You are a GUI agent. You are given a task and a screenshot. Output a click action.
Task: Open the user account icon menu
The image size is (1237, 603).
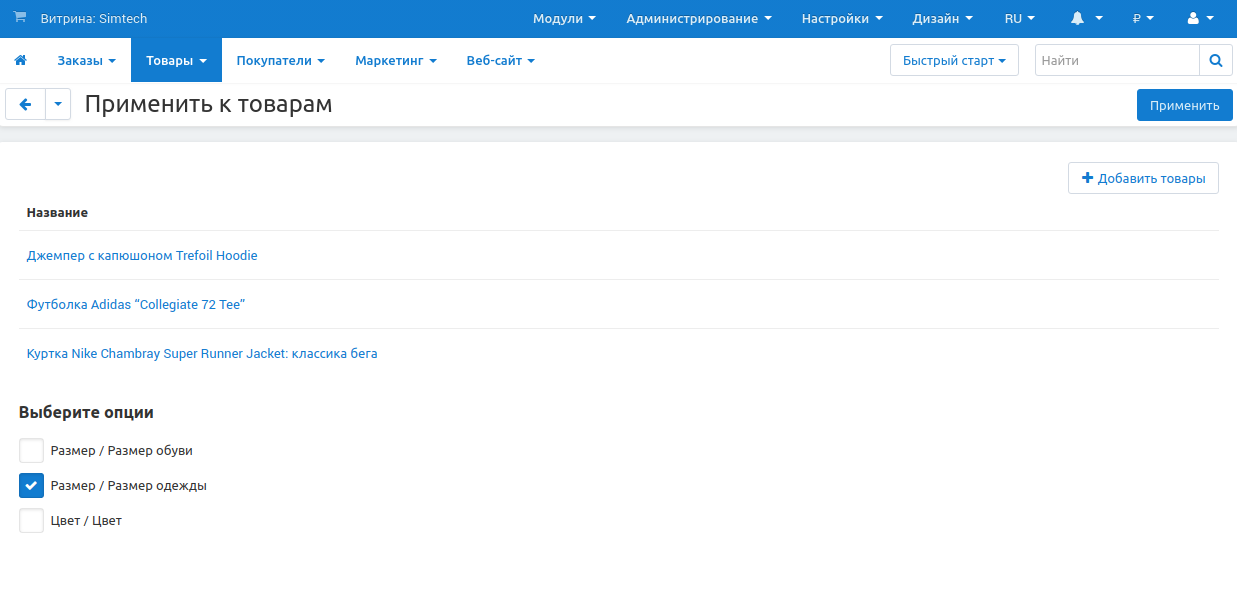(x=1199, y=19)
